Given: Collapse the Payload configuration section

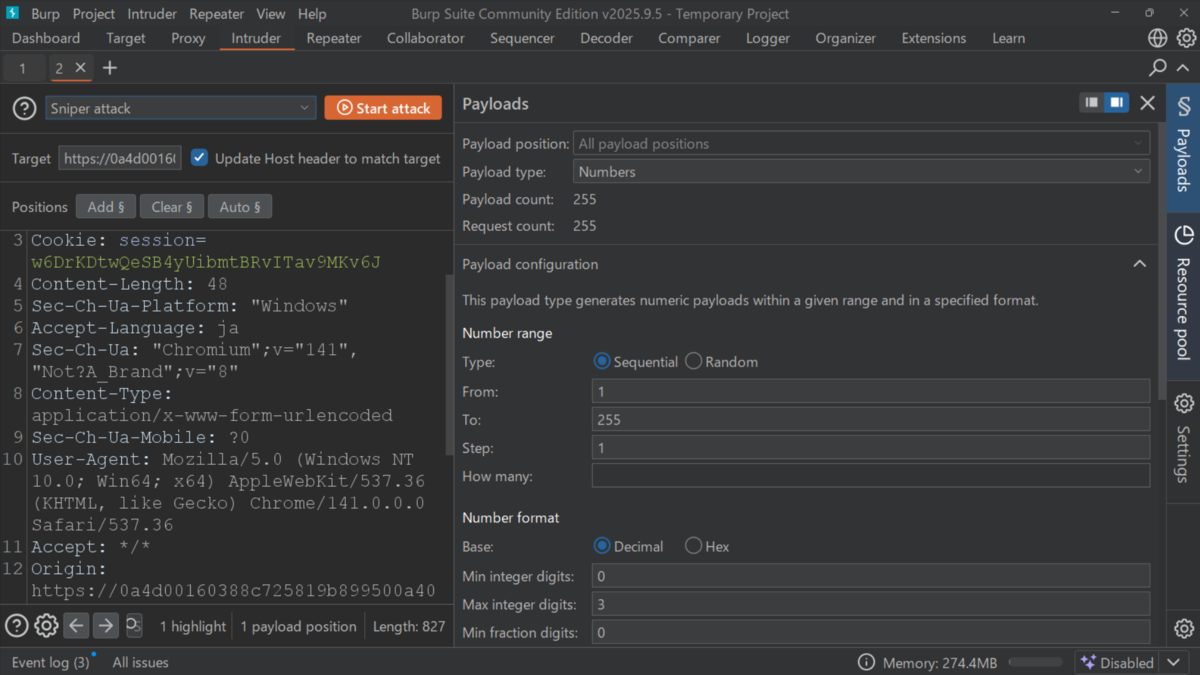Looking at the screenshot, I should [x=1139, y=264].
